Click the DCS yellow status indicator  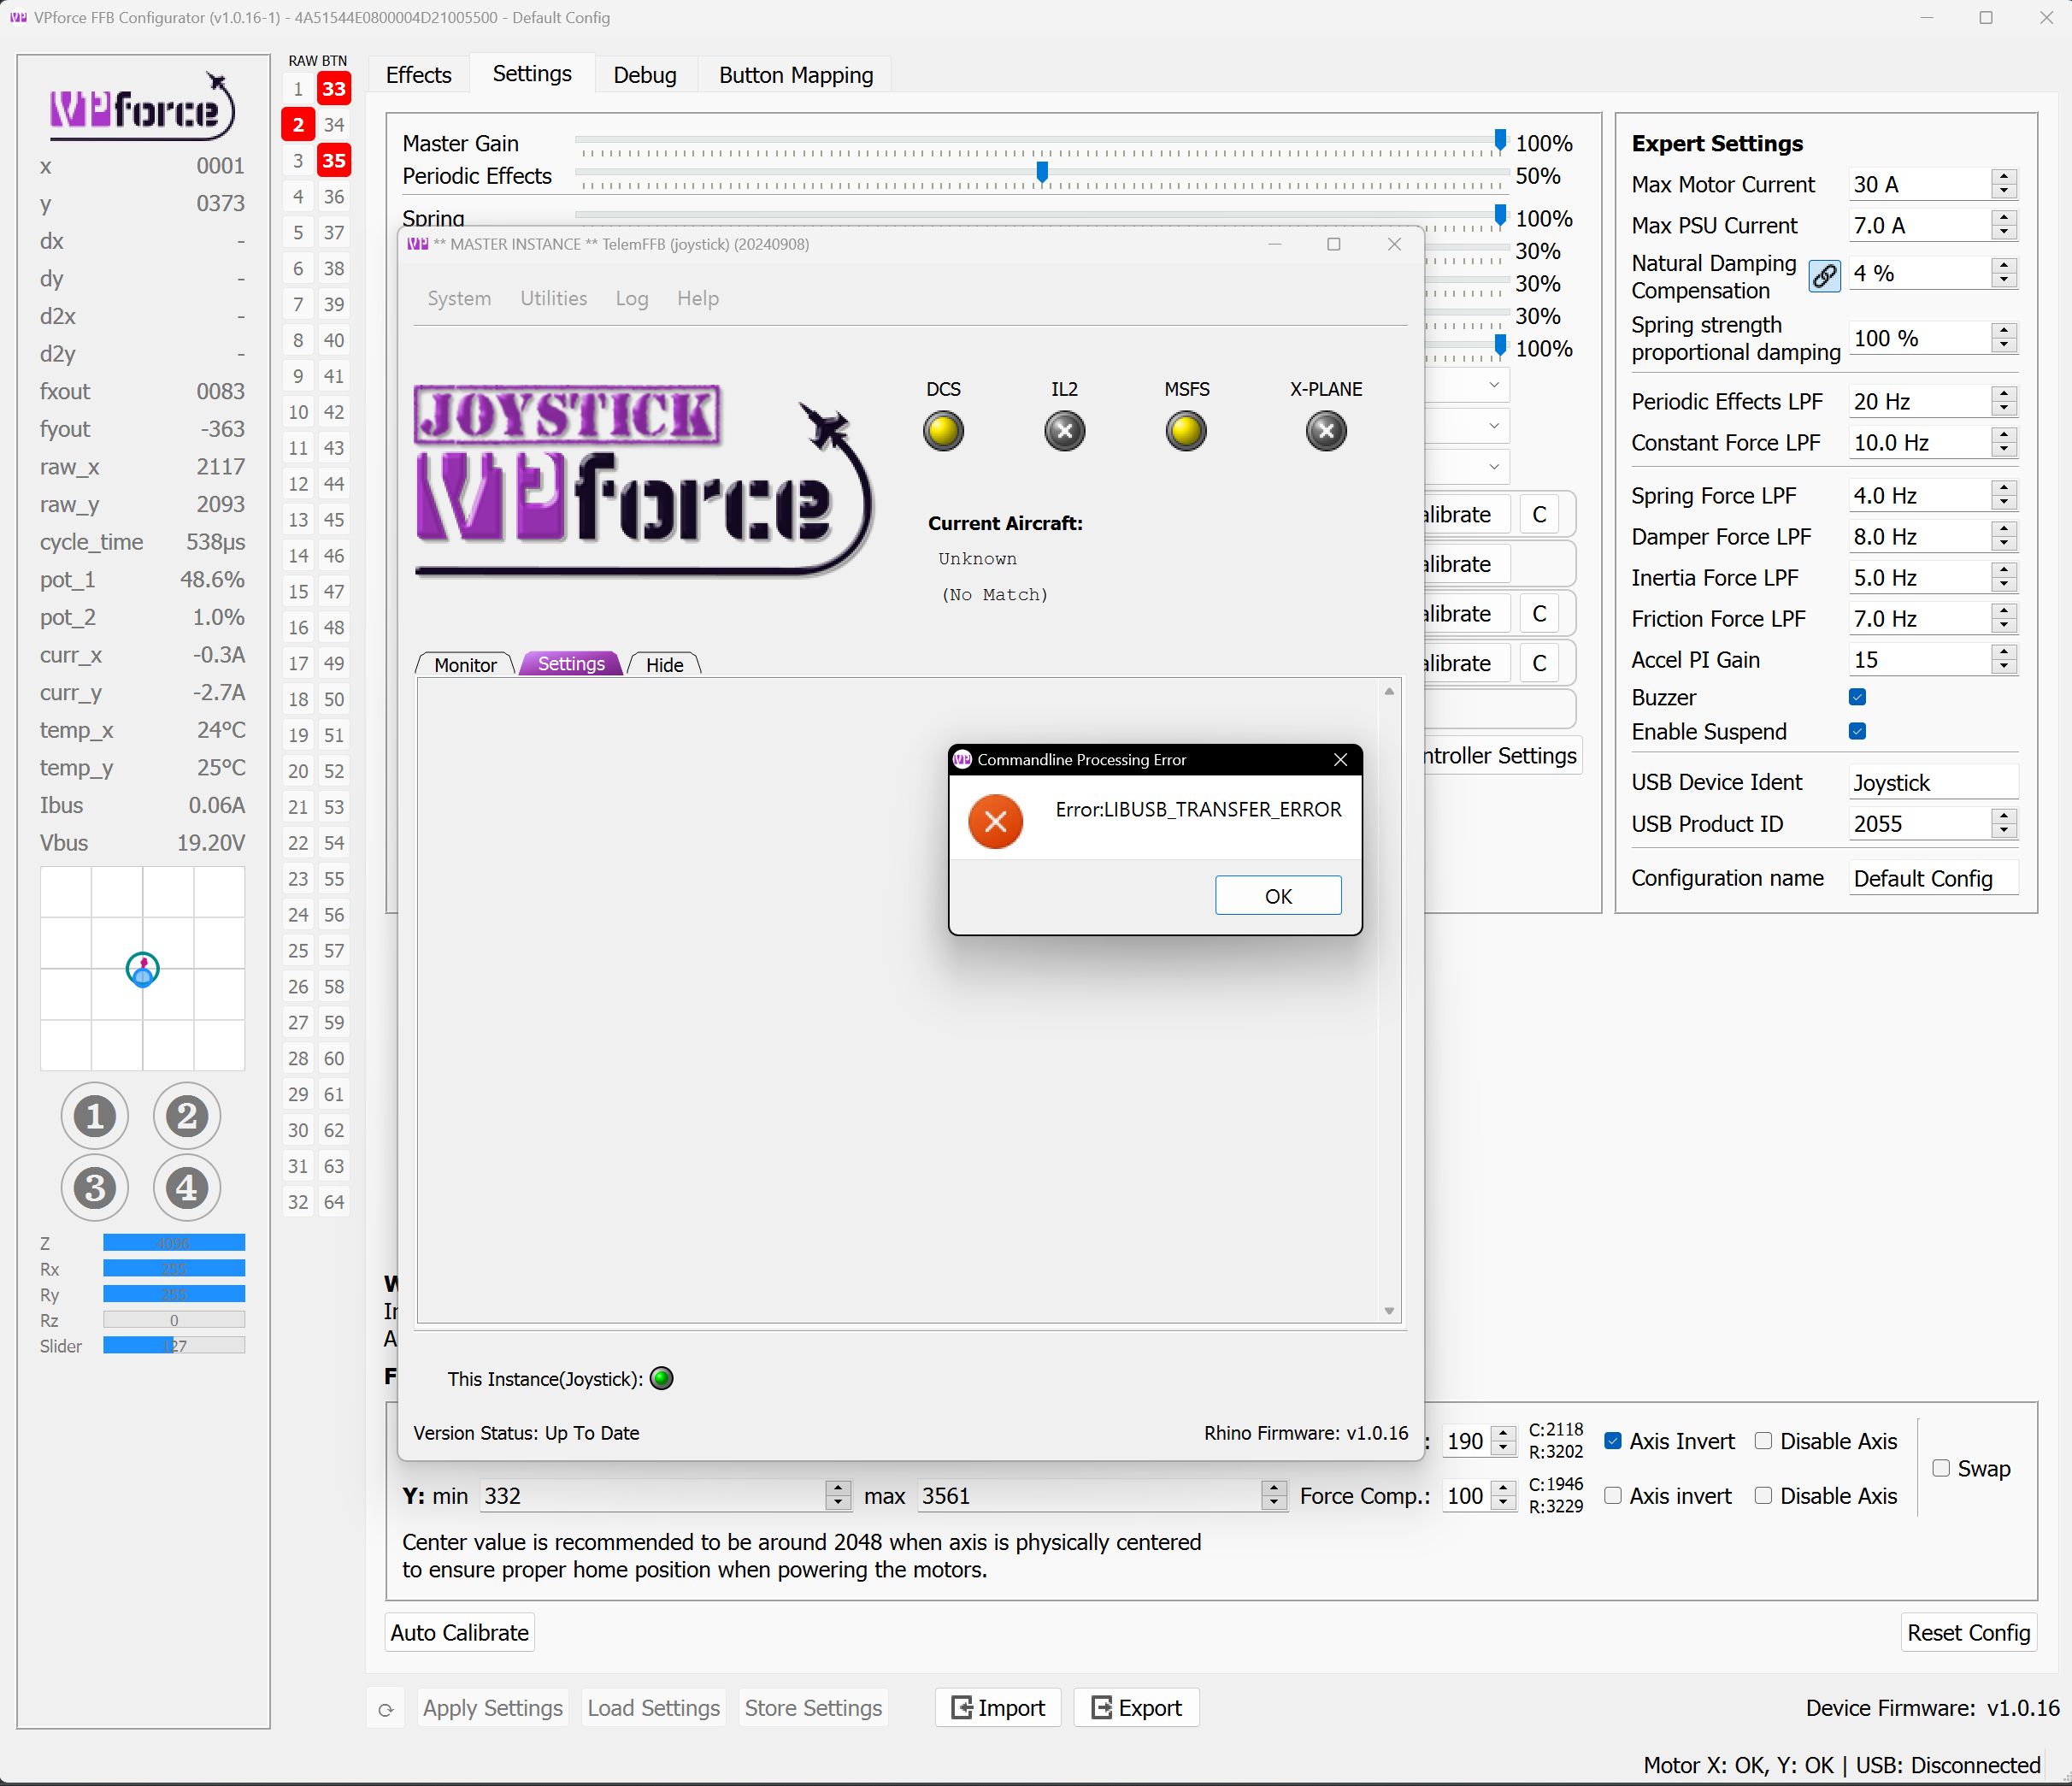pyautogui.click(x=943, y=432)
